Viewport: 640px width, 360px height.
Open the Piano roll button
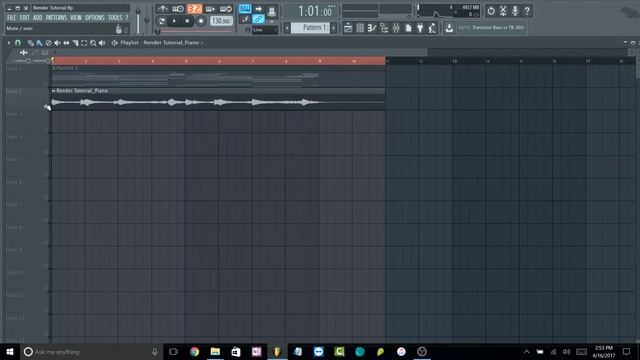[372, 28]
